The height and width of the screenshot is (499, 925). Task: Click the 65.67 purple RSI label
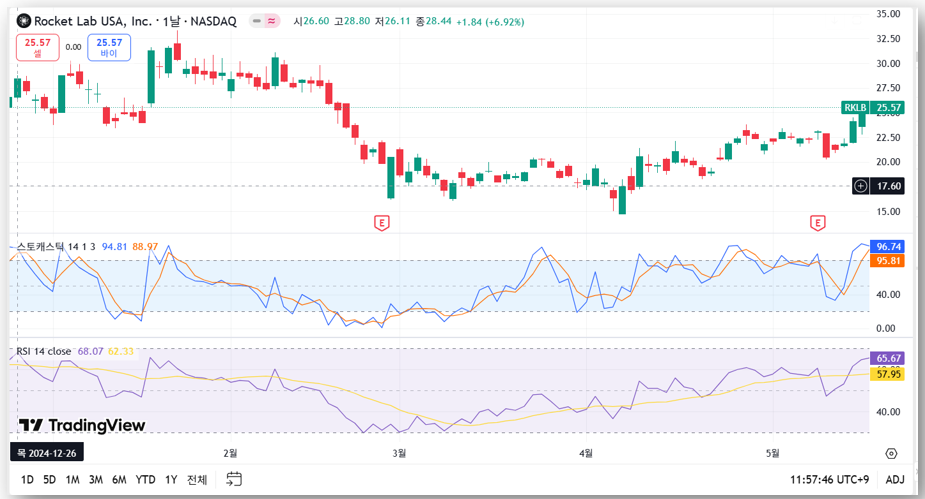(888, 358)
